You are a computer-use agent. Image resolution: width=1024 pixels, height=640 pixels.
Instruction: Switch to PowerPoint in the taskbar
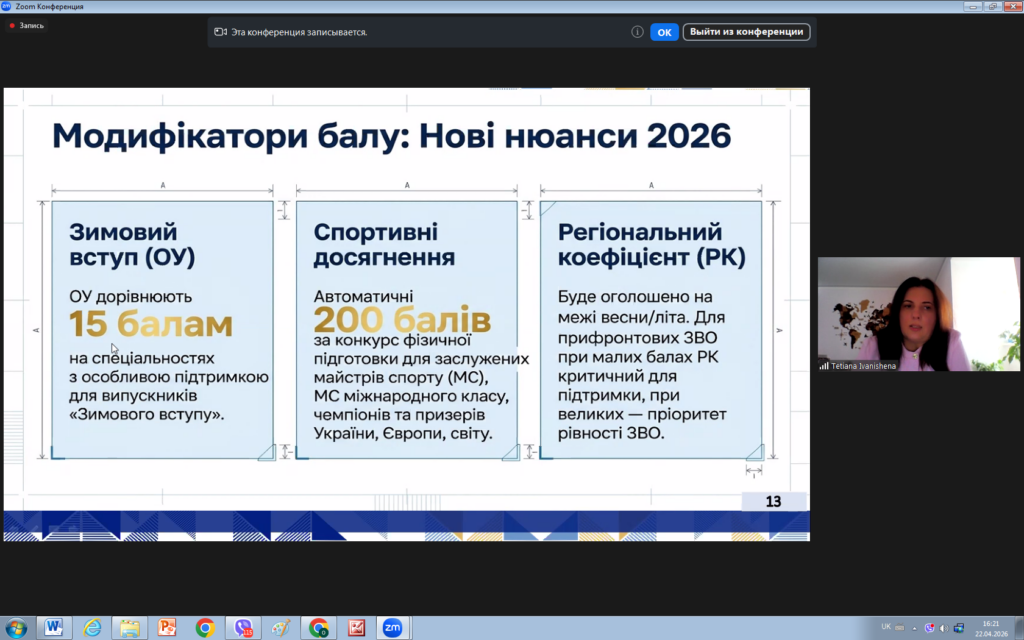coord(167,628)
